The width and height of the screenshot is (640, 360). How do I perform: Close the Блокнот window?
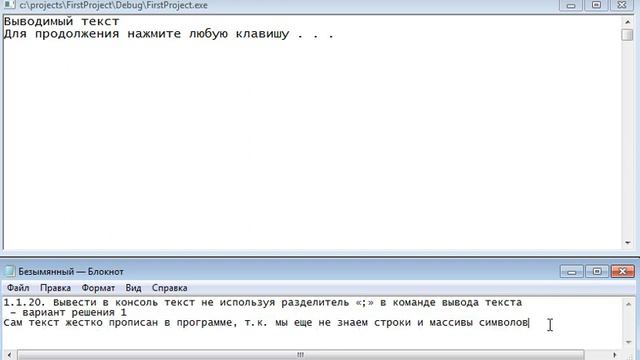click(622, 271)
